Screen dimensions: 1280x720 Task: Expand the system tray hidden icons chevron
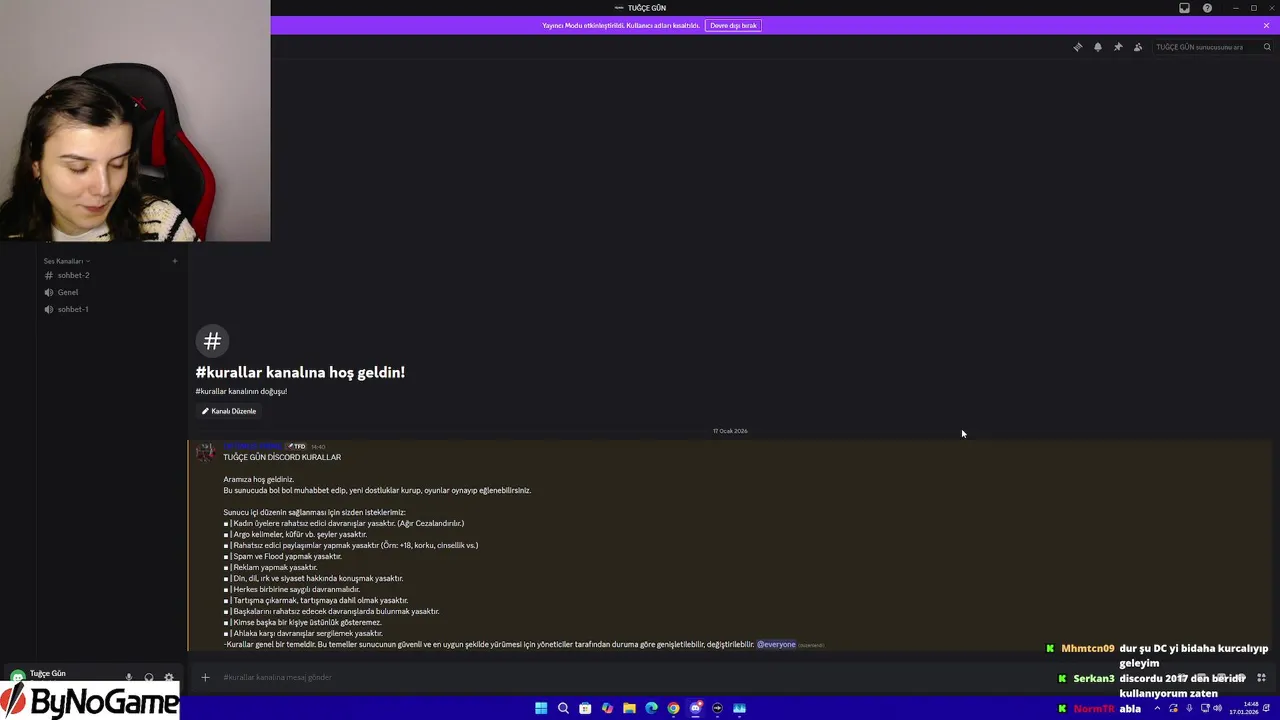[x=1157, y=708]
